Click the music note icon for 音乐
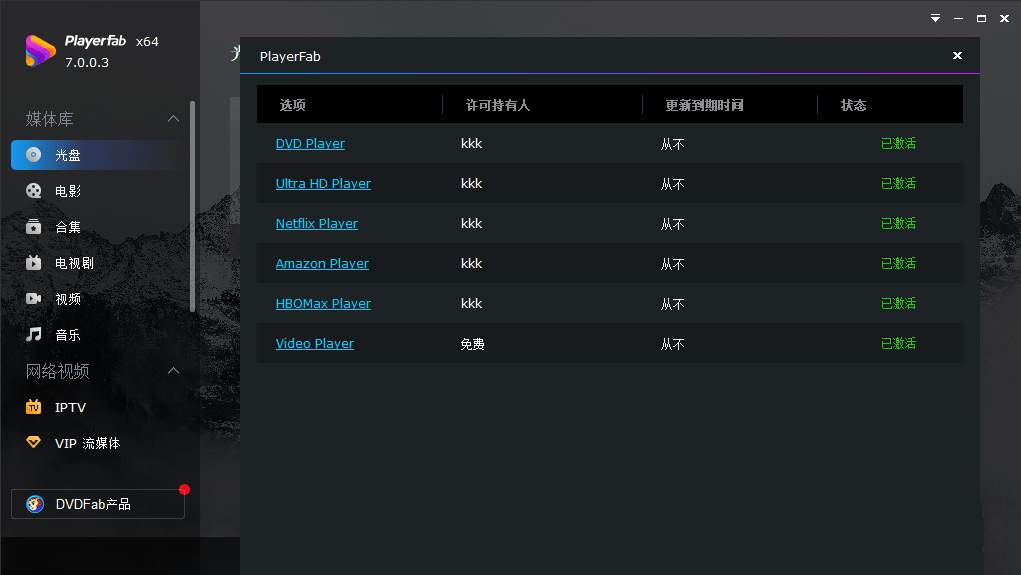Screen dimensions: 1021x575 click(34, 335)
